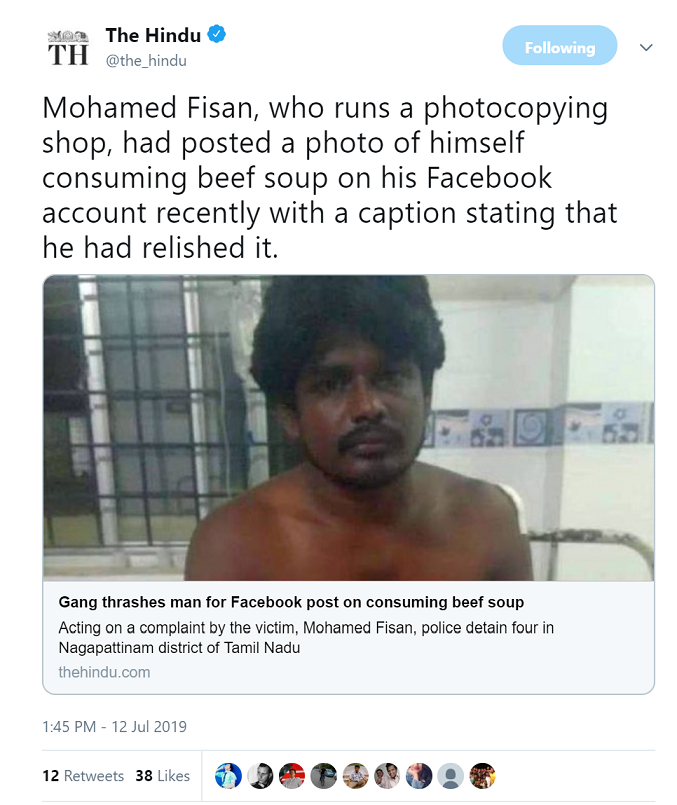Image resolution: width=677 pixels, height=805 pixels.
Task: Click the @the_hindu handle
Action: pyautogui.click(x=146, y=60)
